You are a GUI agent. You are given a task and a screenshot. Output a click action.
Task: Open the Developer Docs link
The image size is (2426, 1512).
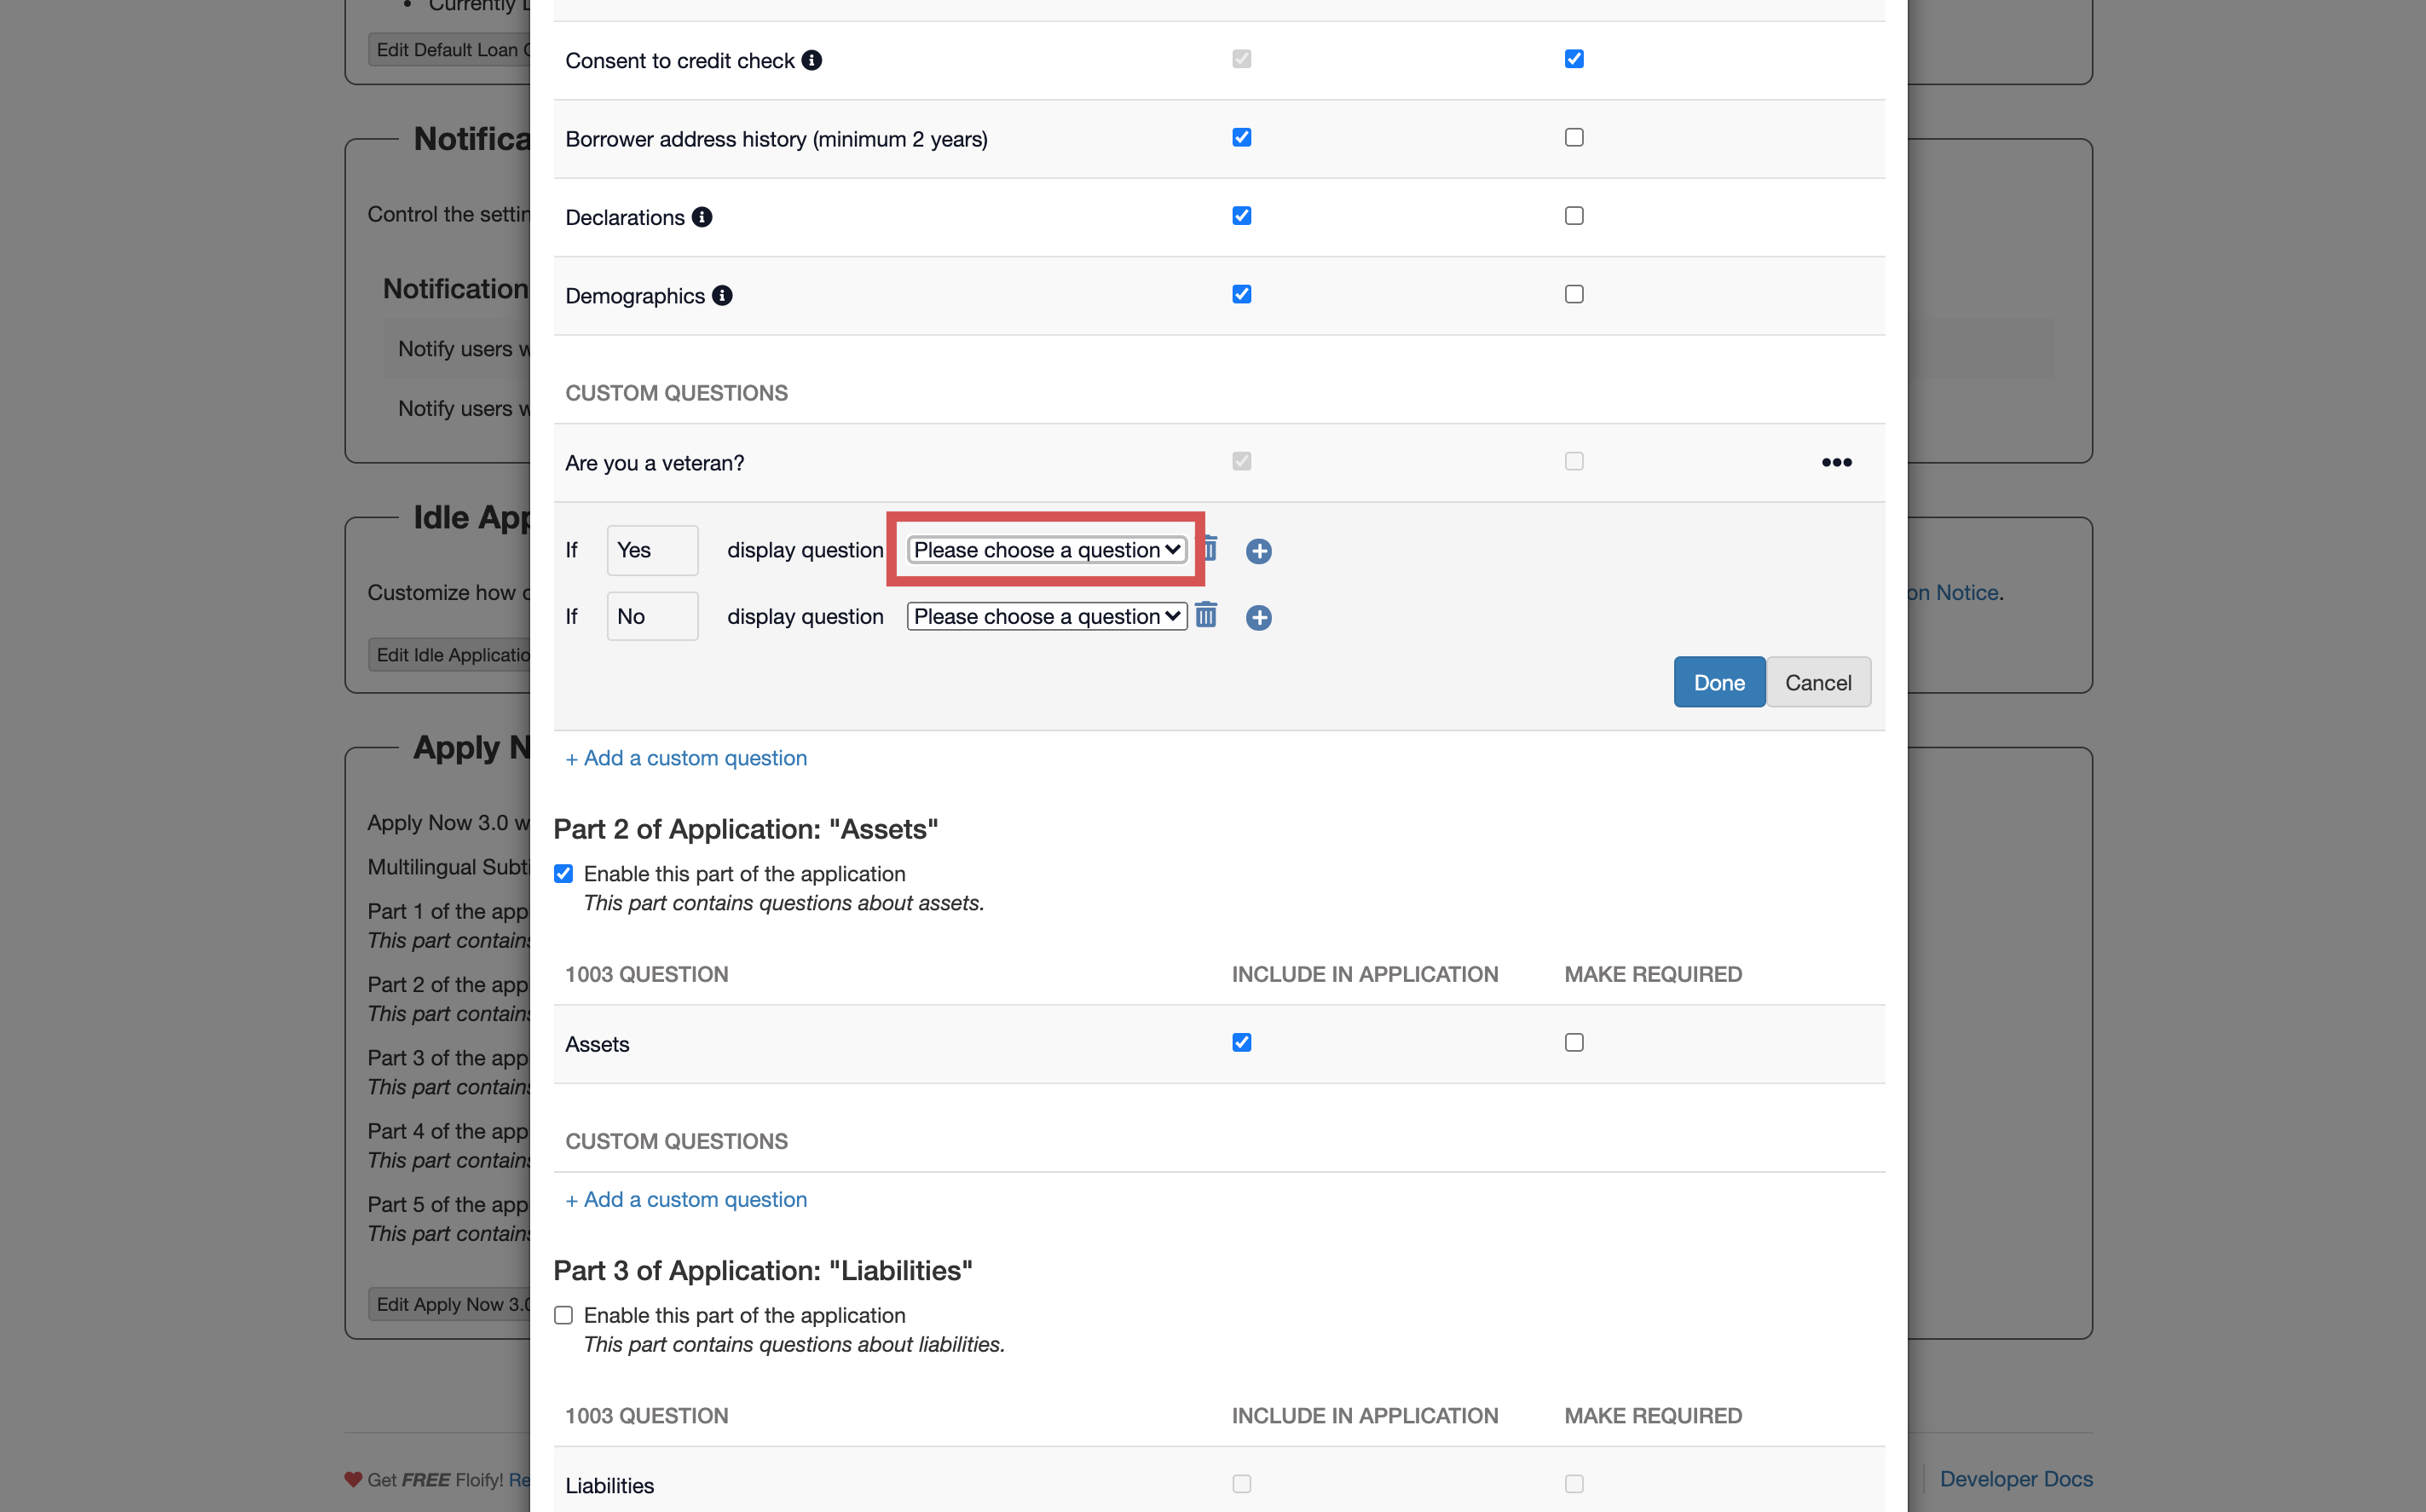pos(2015,1478)
